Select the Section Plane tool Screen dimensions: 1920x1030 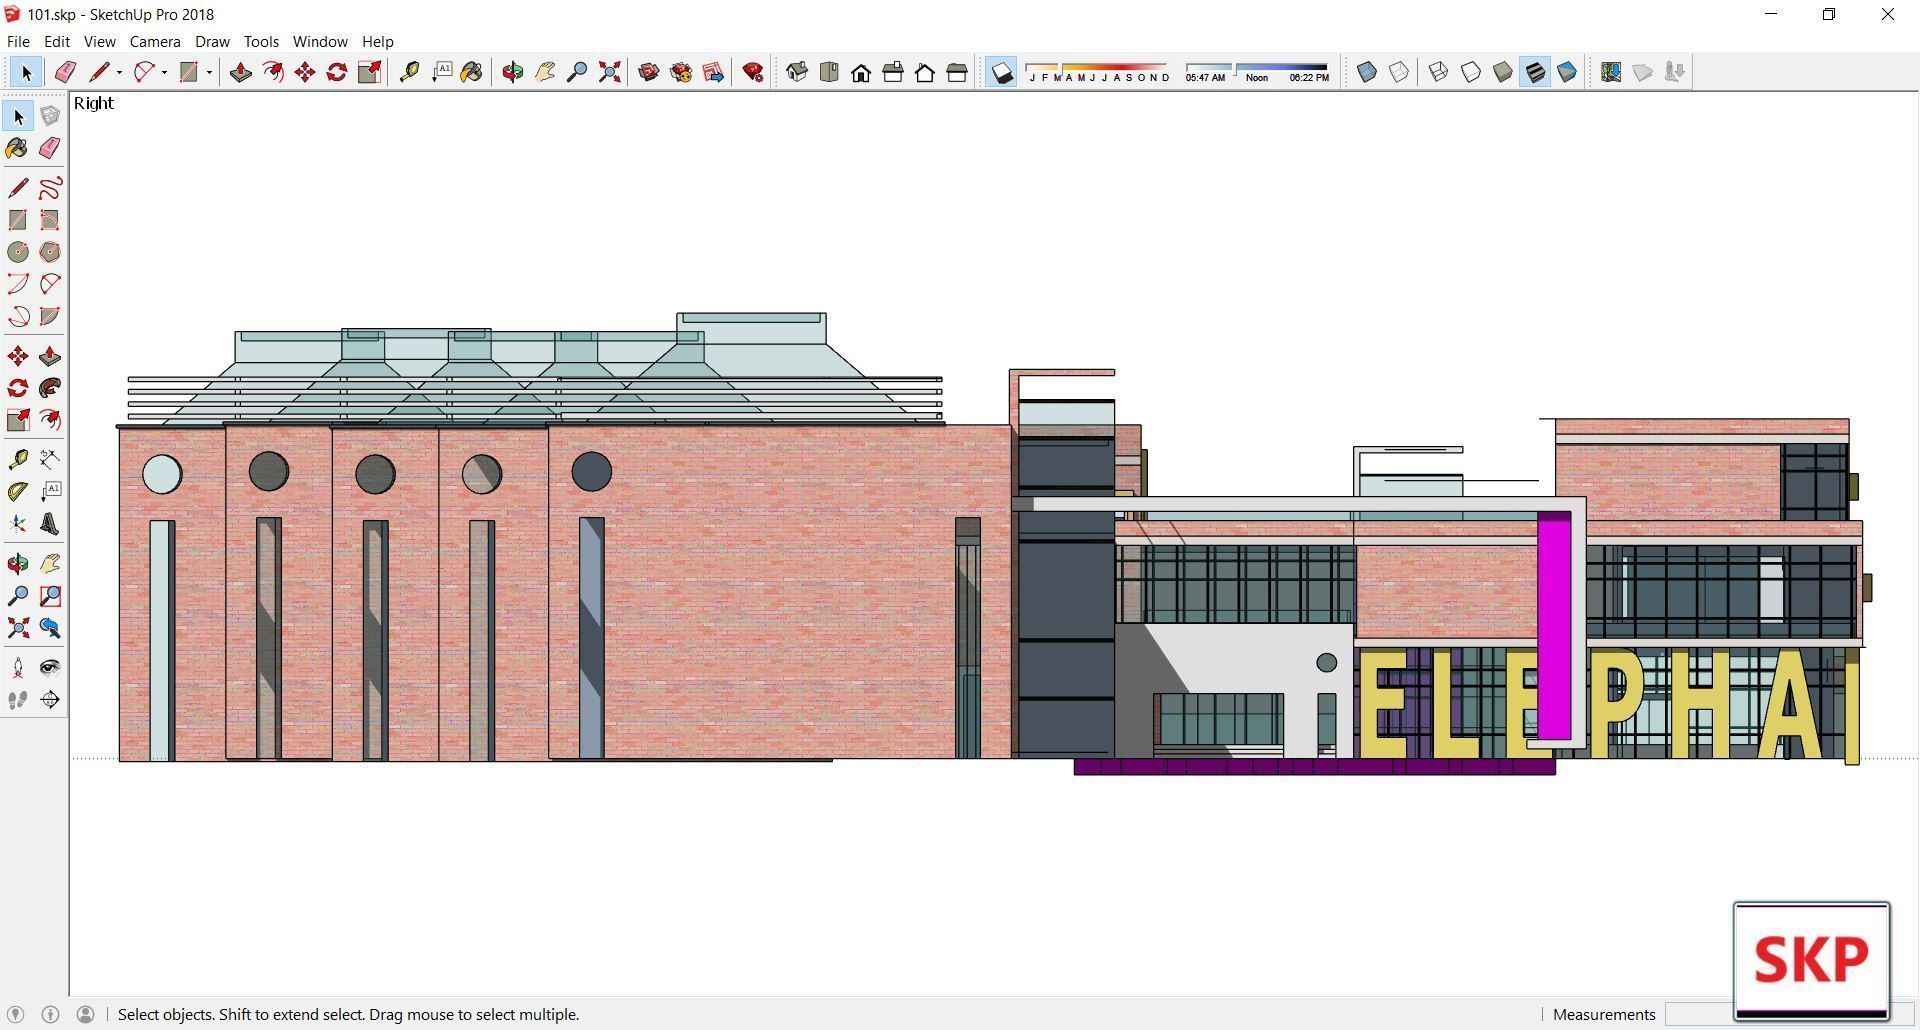[50, 700]
